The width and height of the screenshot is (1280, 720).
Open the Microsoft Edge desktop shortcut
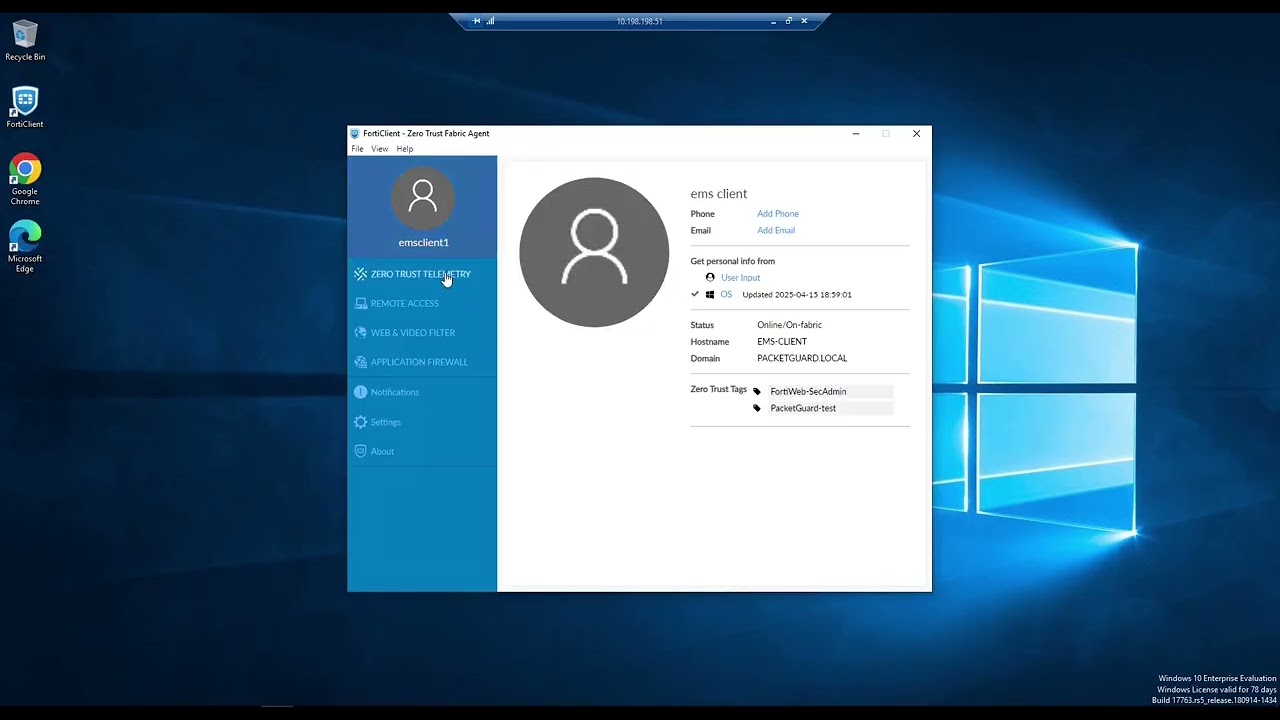pos(25,247)
